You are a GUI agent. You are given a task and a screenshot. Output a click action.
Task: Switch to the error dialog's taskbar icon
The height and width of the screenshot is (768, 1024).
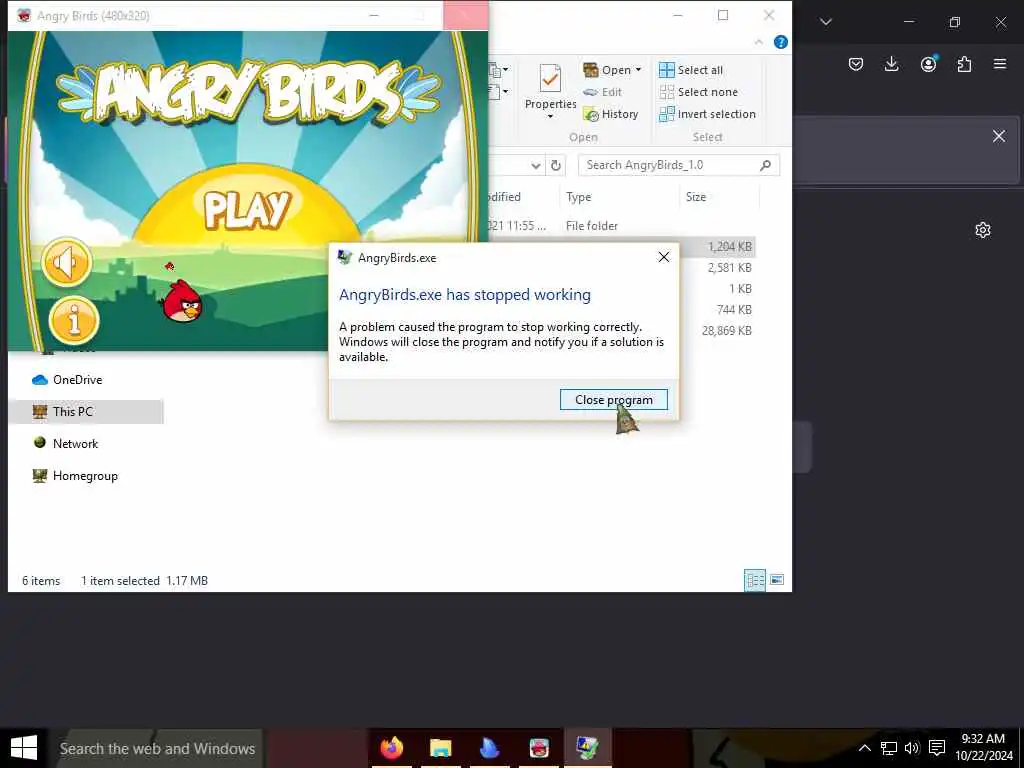(x=587, y=748)
